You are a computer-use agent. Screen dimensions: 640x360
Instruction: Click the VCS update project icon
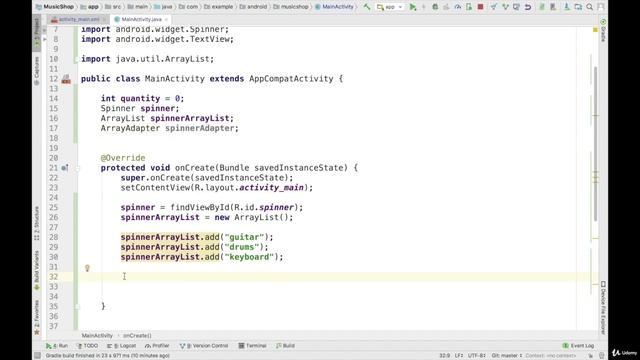tap(493, 7)
